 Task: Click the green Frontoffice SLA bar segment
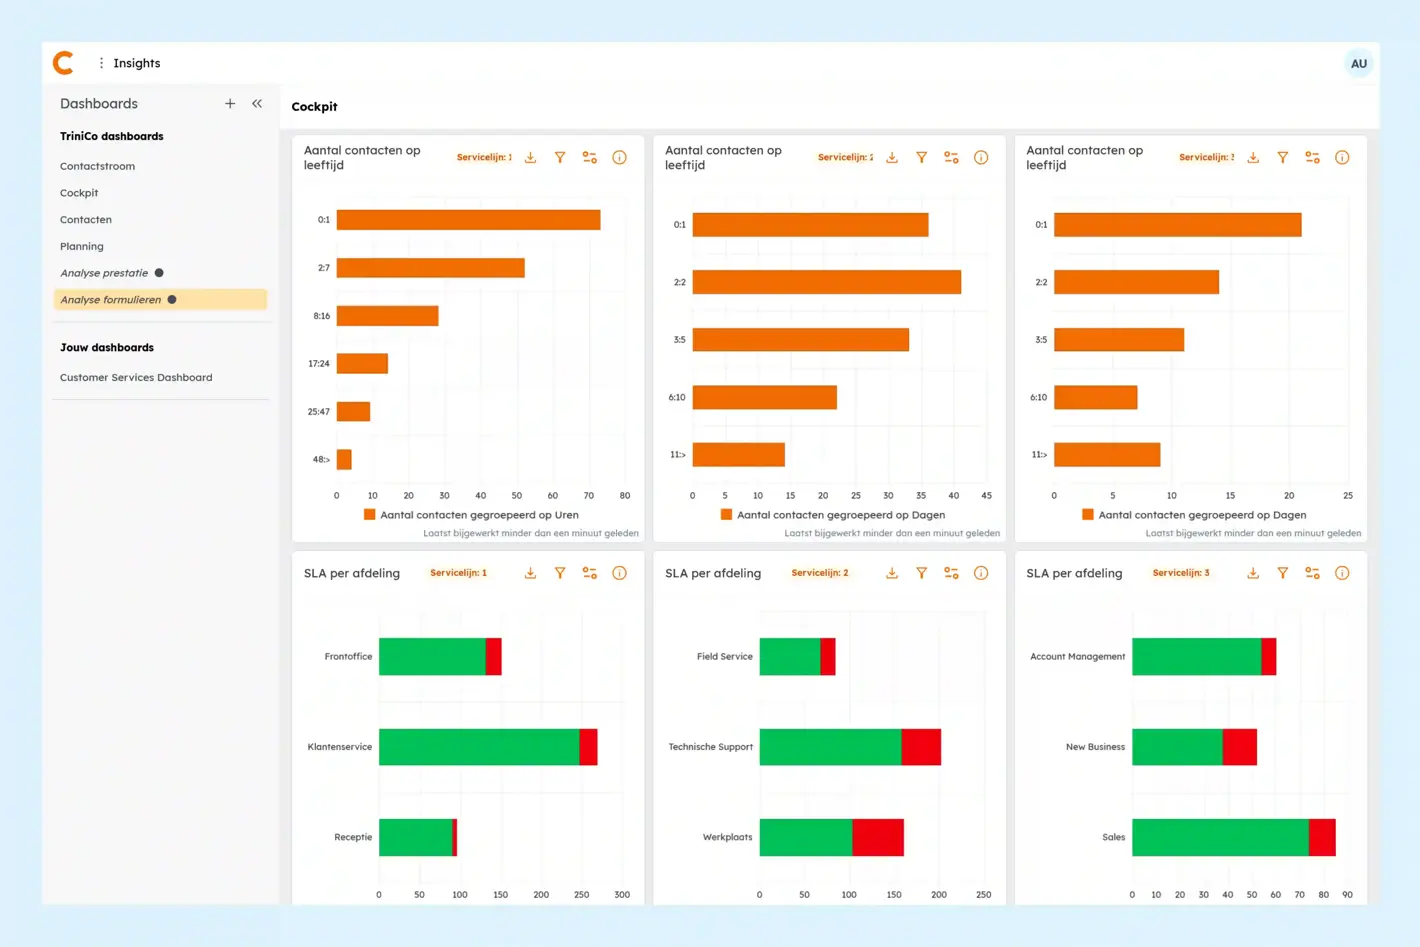point(432,657)
